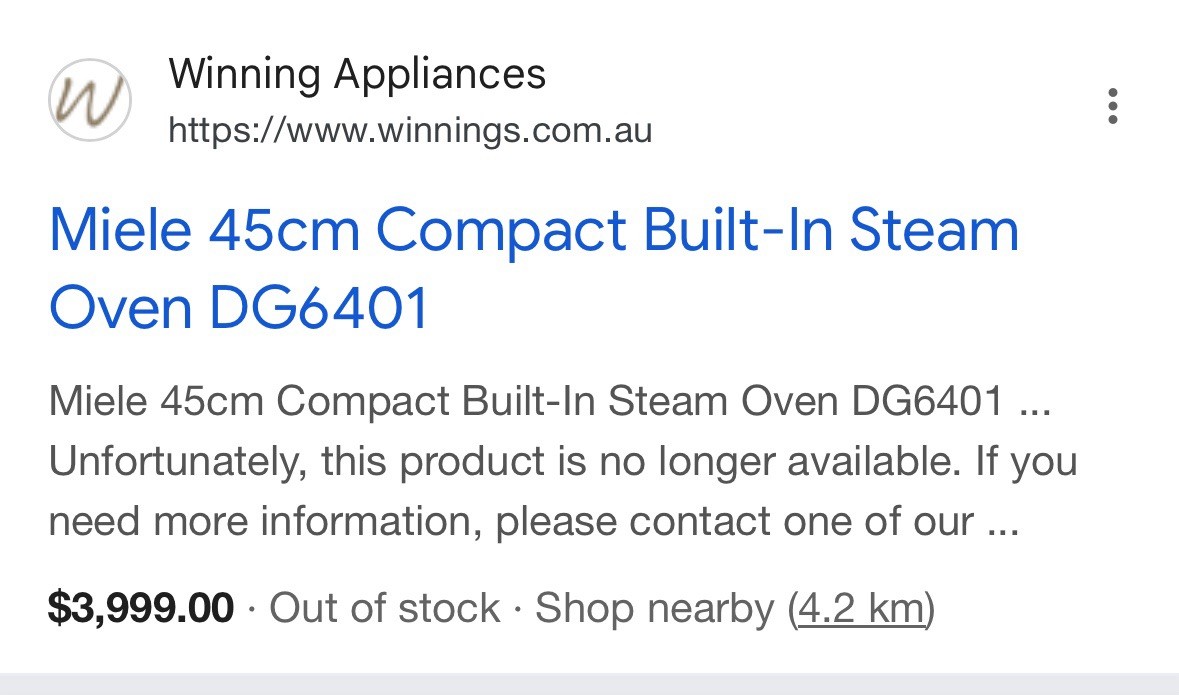Open the three-dot more options menu
This screenshot has width=1179, height=695.
[x=1113, y=106]
